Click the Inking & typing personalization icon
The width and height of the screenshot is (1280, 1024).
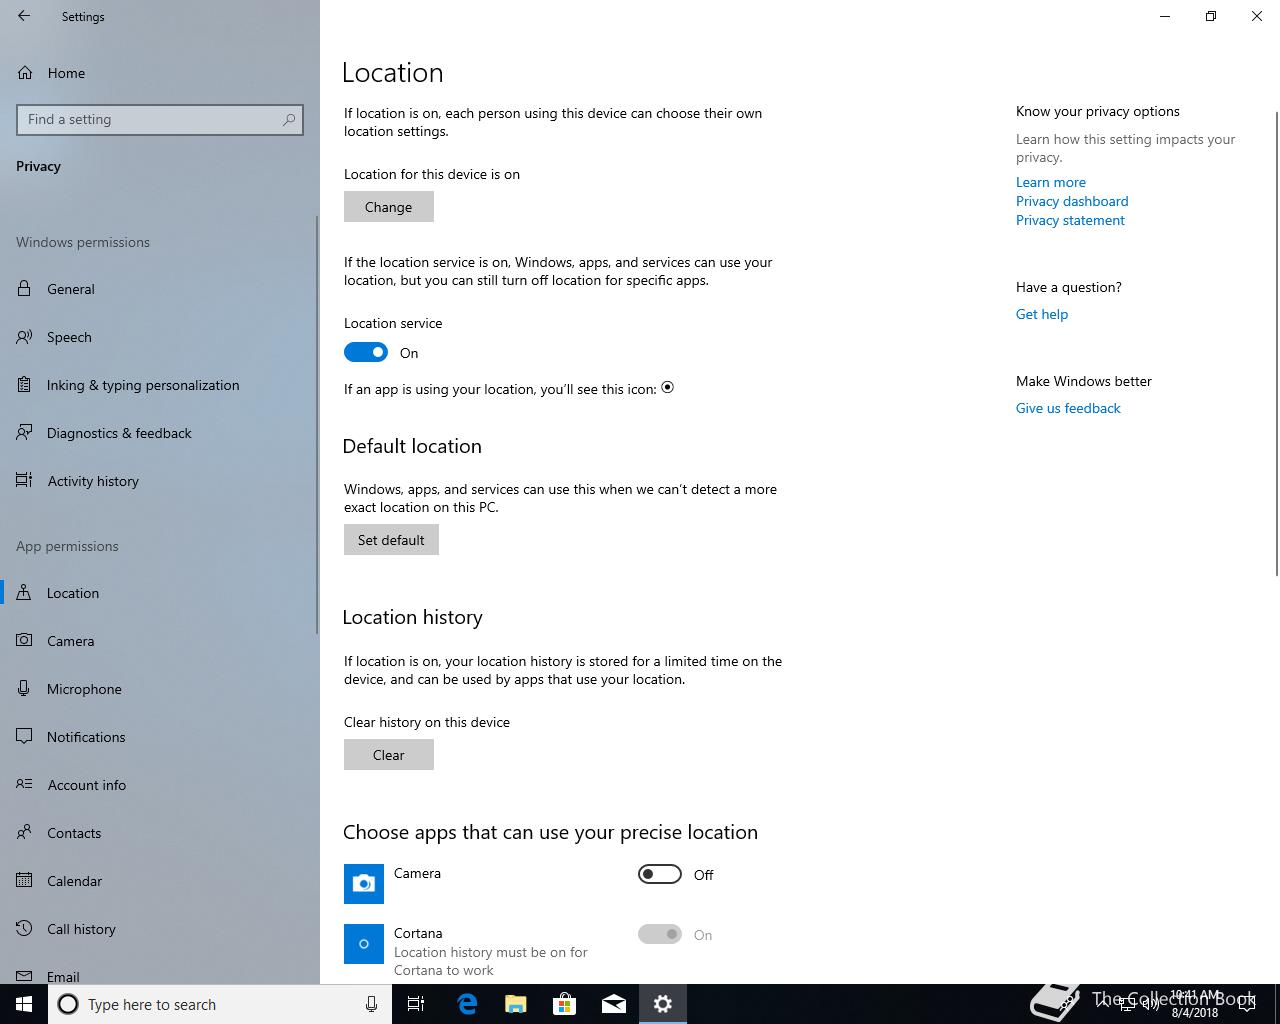point(24,385)
